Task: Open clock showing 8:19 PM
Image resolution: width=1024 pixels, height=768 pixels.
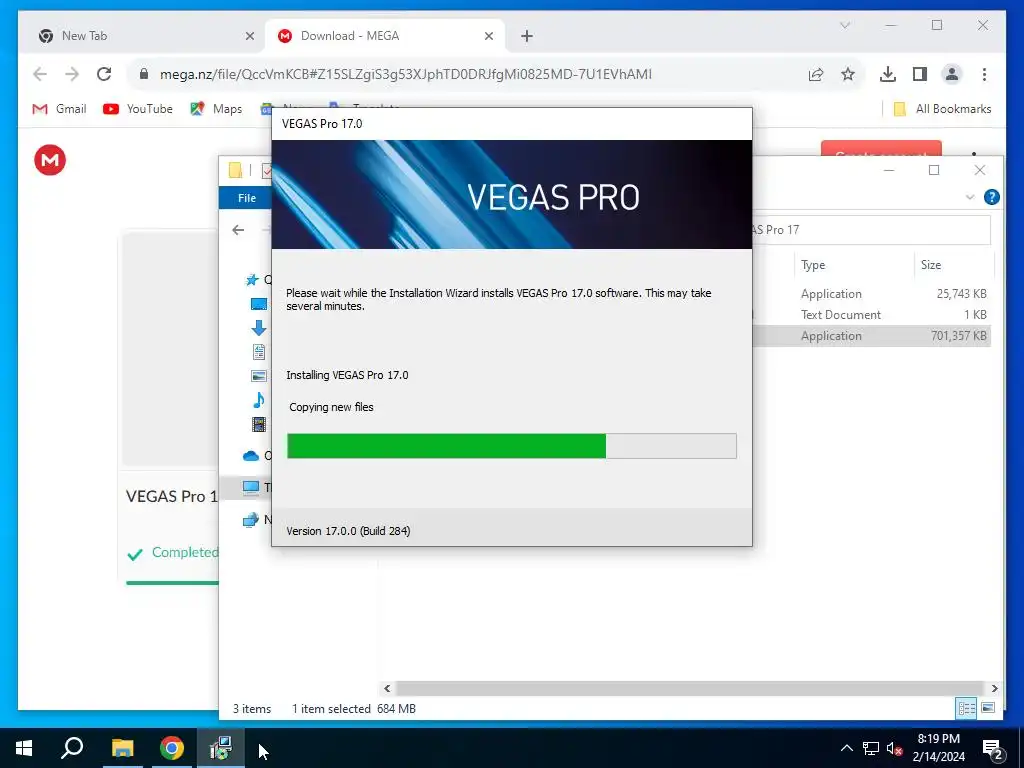Action: pyautogui.click(x=938, y=748)
